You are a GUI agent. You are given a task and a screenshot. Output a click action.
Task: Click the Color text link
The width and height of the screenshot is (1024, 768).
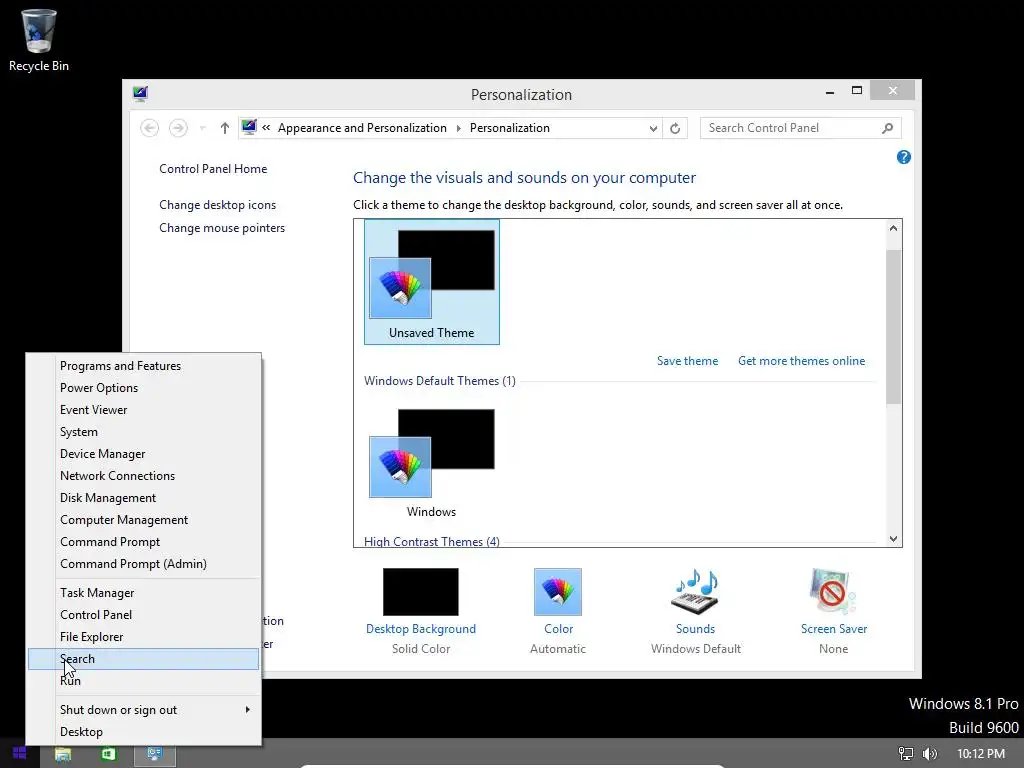tap(558, 629)
